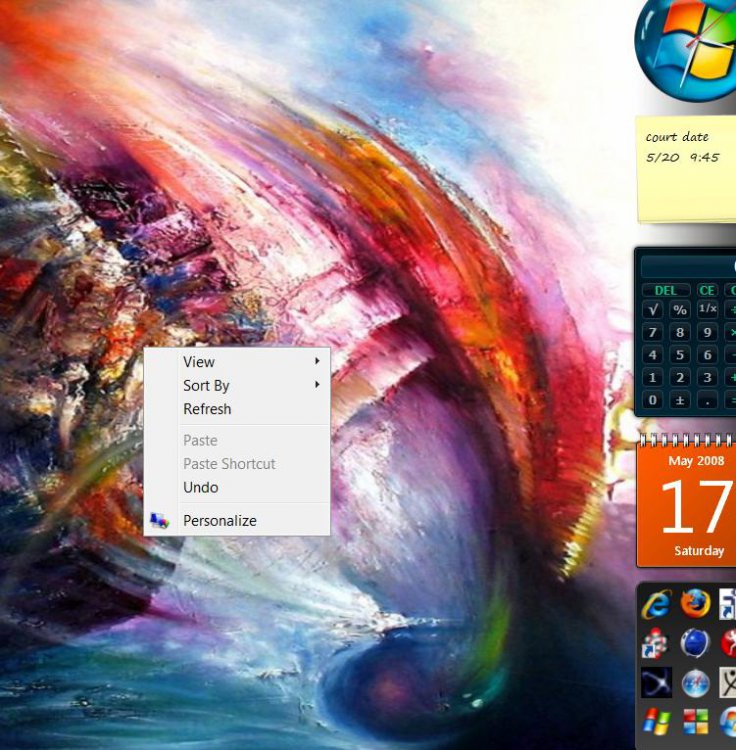Click calculator digit 4
This screenshot has height=750, width=736.
652,354
